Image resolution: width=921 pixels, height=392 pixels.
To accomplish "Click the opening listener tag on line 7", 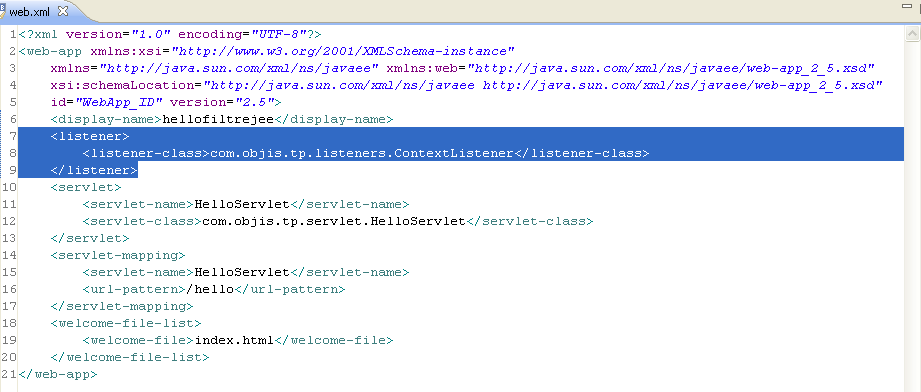I will click(90, 136).
